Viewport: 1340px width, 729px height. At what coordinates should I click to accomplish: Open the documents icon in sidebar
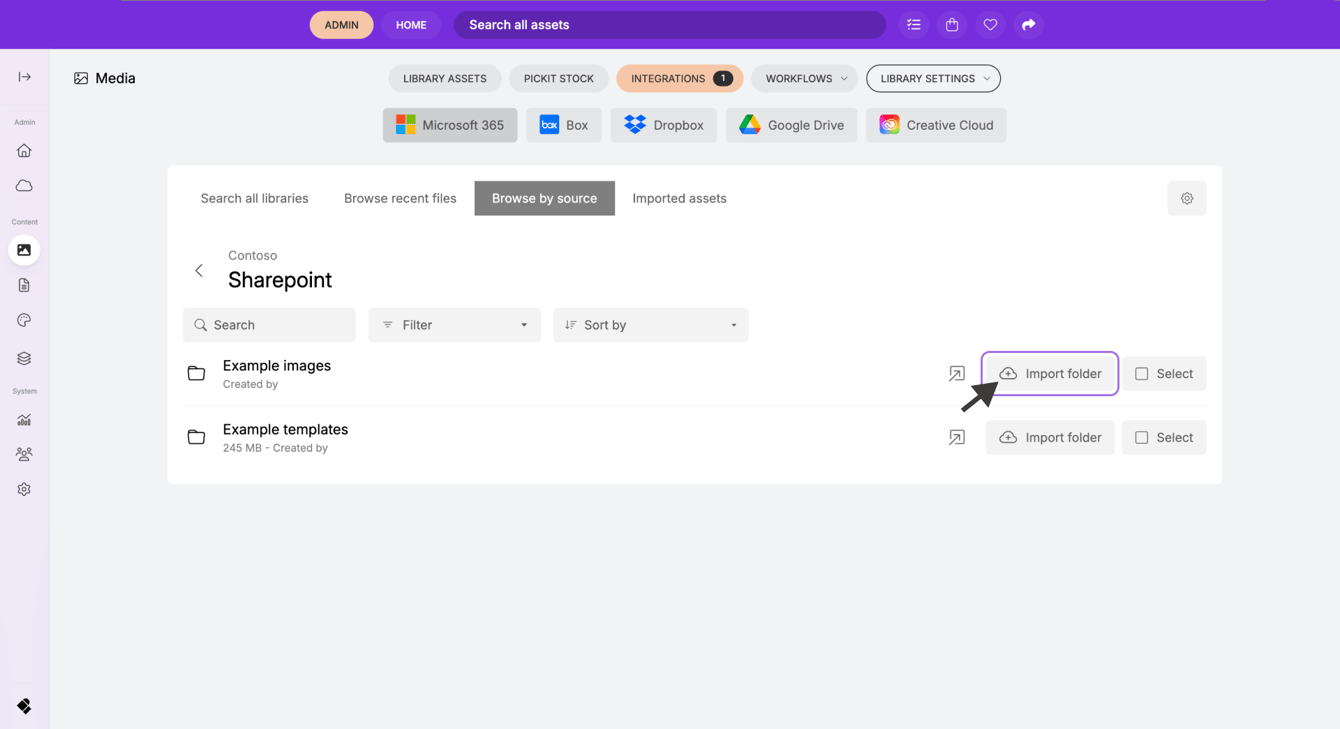(x=24, y=285)
